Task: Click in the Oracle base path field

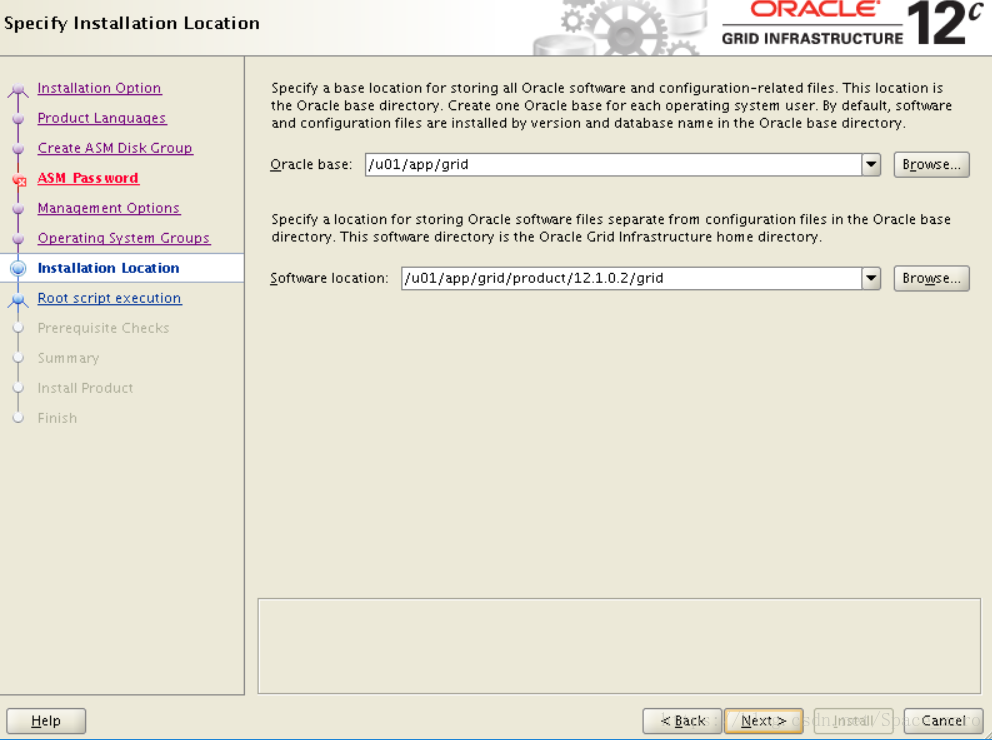Action: pos(613,164)
